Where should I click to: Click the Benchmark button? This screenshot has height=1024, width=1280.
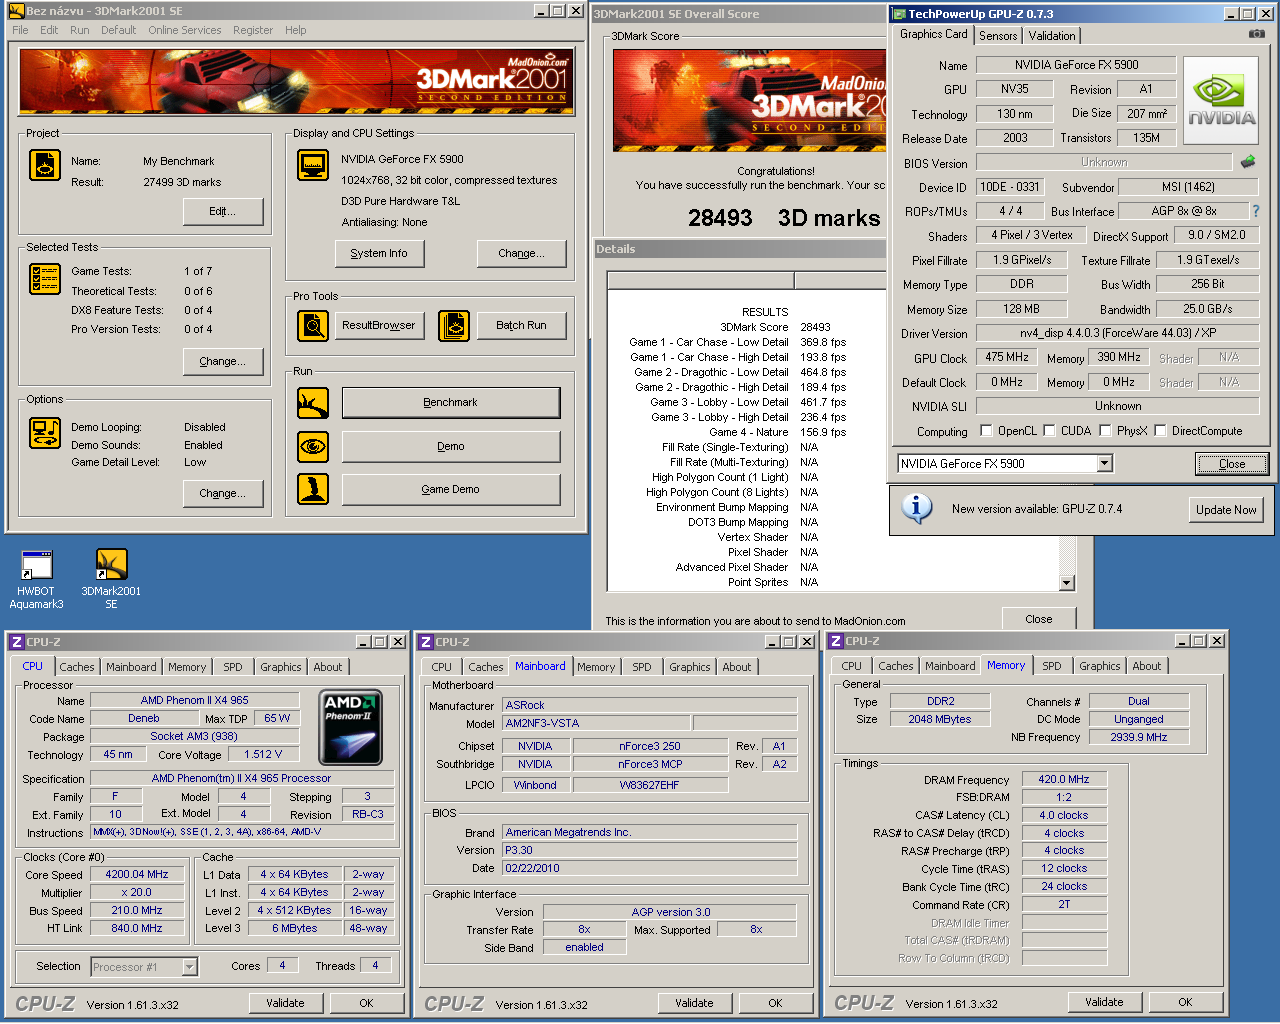tap(451, 403)
